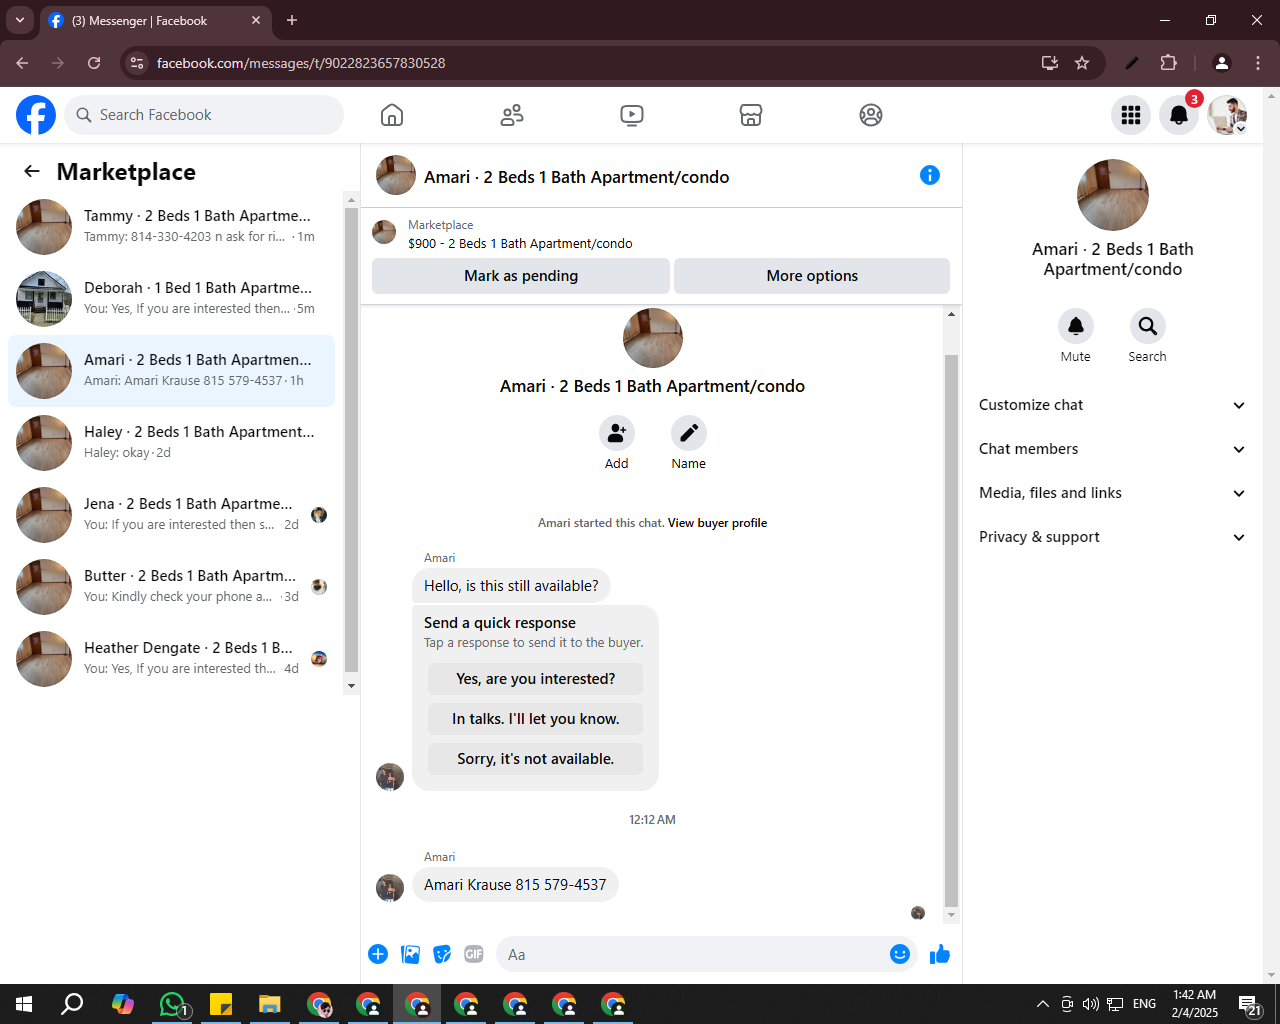Choose a GIF icon
This screenshot has width=1280, height=1024.
pyautogui.click(x=474, y=954)
